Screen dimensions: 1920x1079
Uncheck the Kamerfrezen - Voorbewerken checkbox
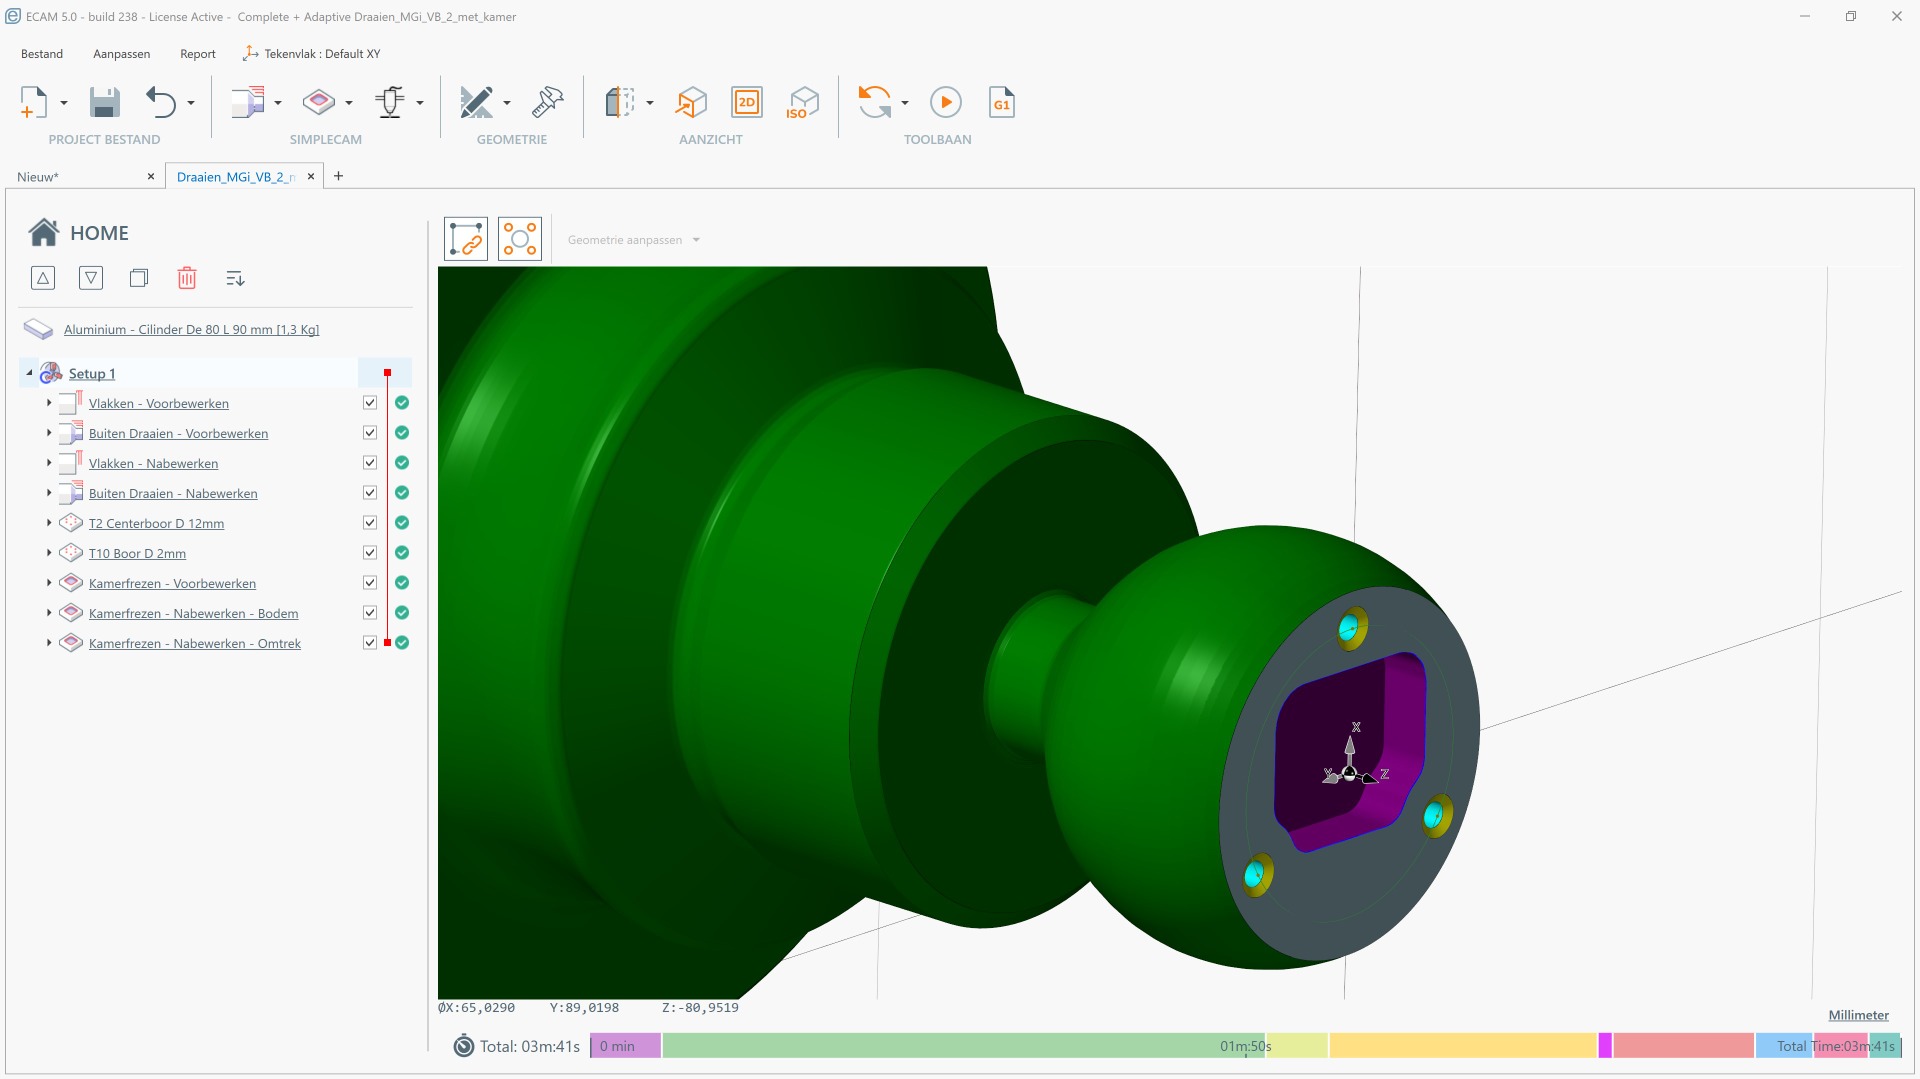[x=370, y=583]
